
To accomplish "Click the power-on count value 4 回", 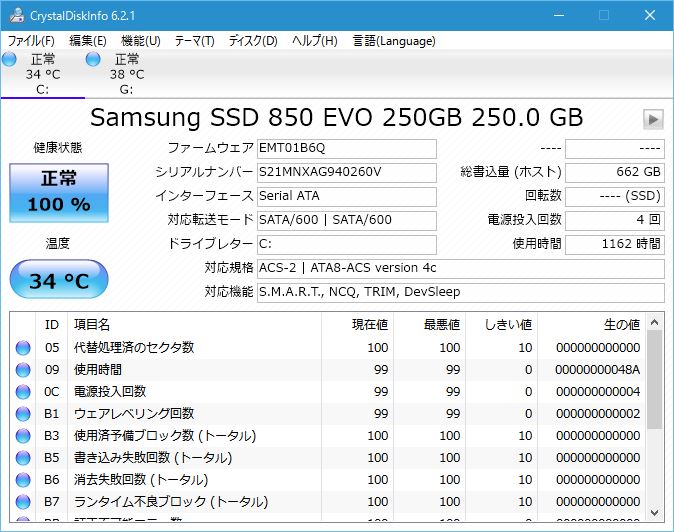I will (x=615, y=220).
